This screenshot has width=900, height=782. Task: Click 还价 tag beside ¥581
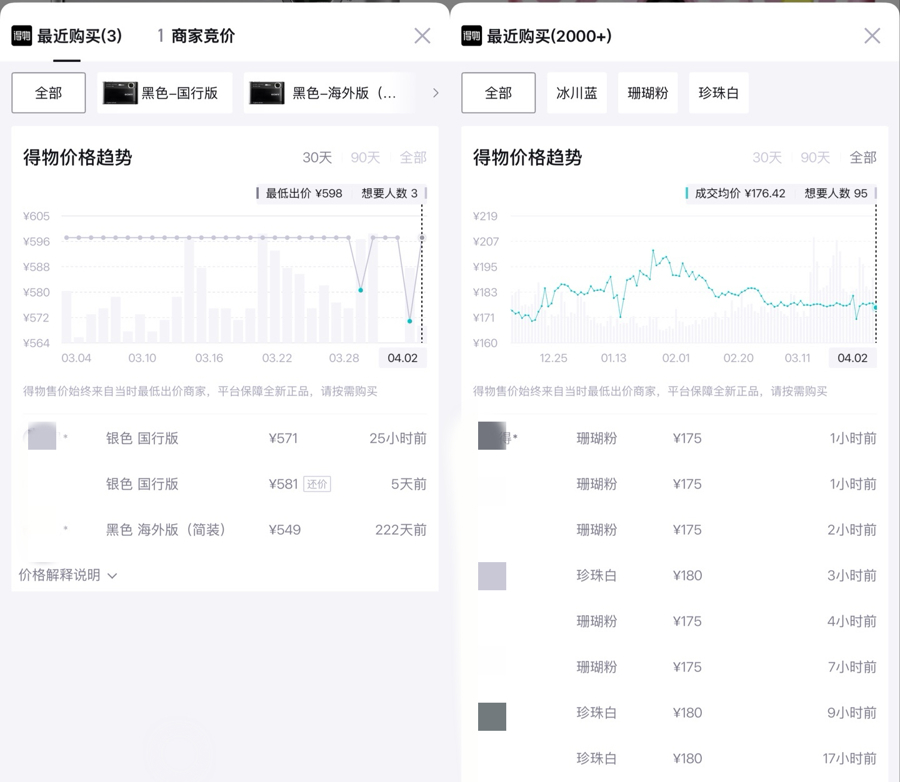pos(317,484)
